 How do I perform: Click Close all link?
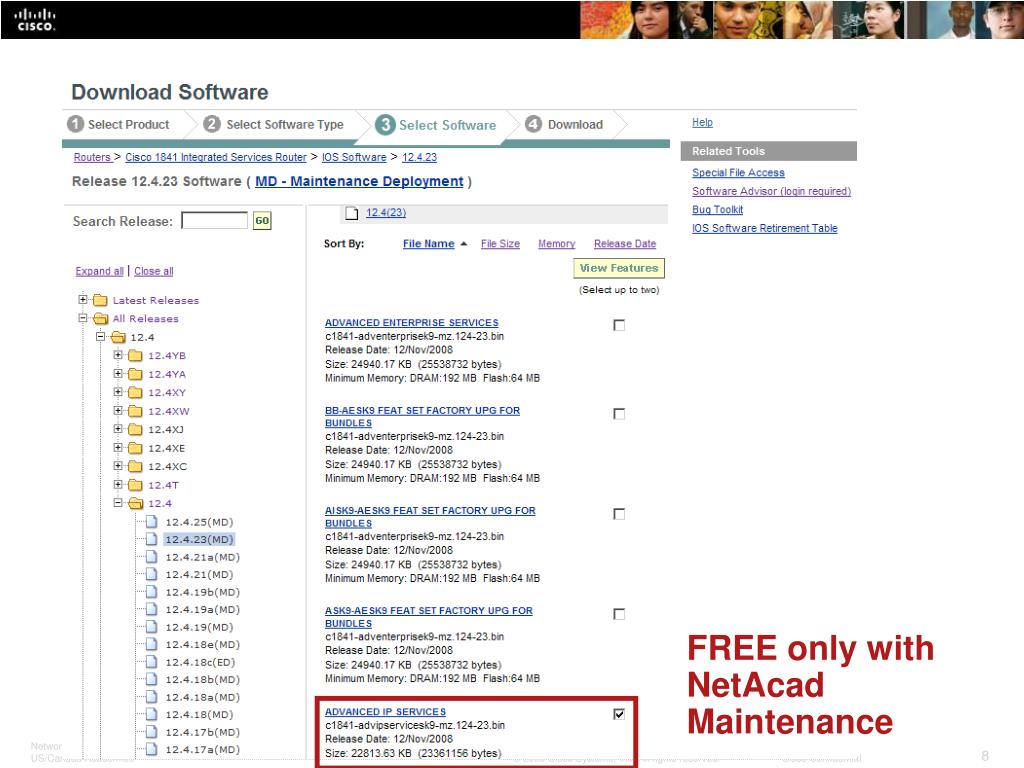(153, 271)
